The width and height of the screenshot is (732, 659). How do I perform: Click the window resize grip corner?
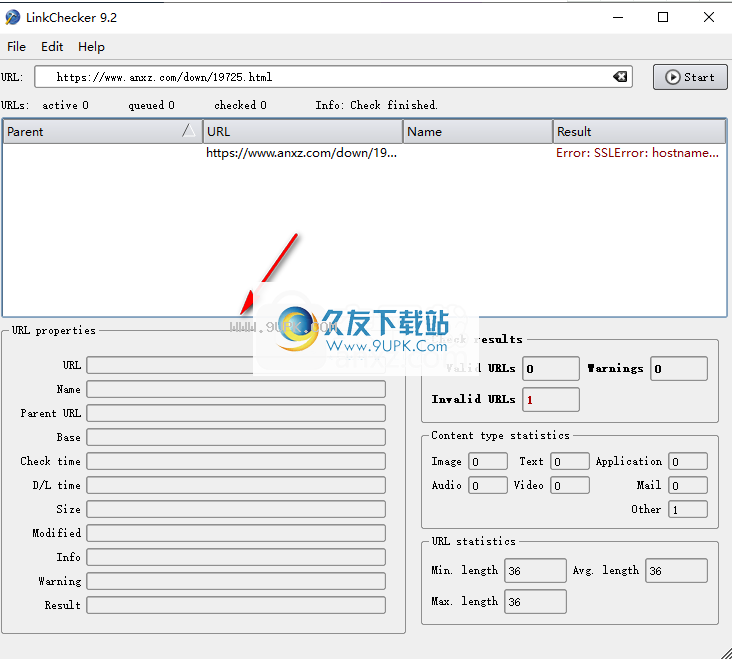[725, 652]
